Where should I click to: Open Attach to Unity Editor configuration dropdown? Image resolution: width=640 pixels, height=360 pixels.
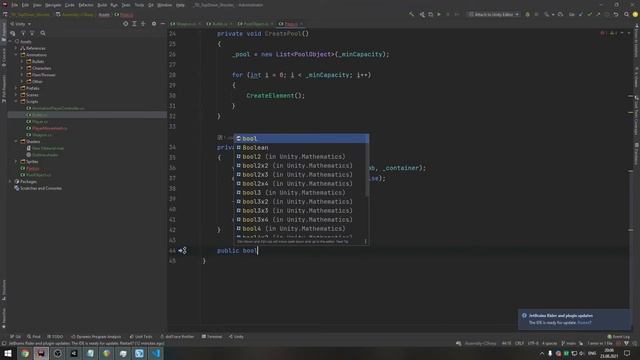point(493,14)
